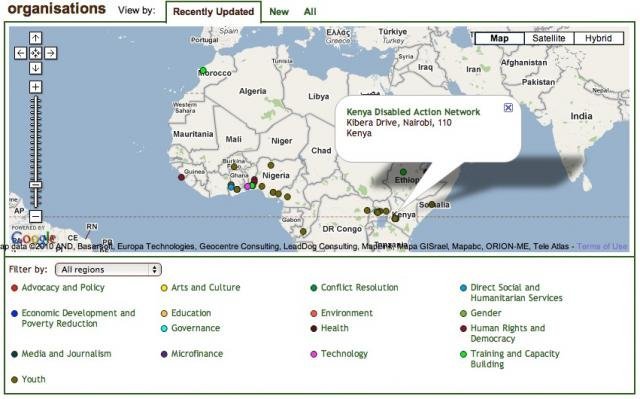This screenshot has height=399, width=640.
Task: Click the magenta Technology marker near Ghana
Action: coord(247,186)
